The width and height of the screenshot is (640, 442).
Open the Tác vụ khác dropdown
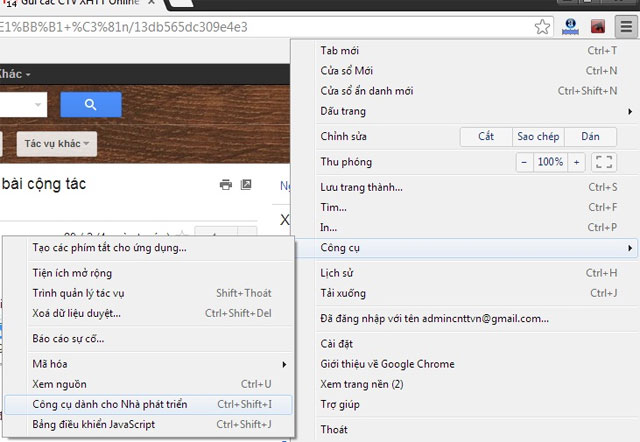57,144
